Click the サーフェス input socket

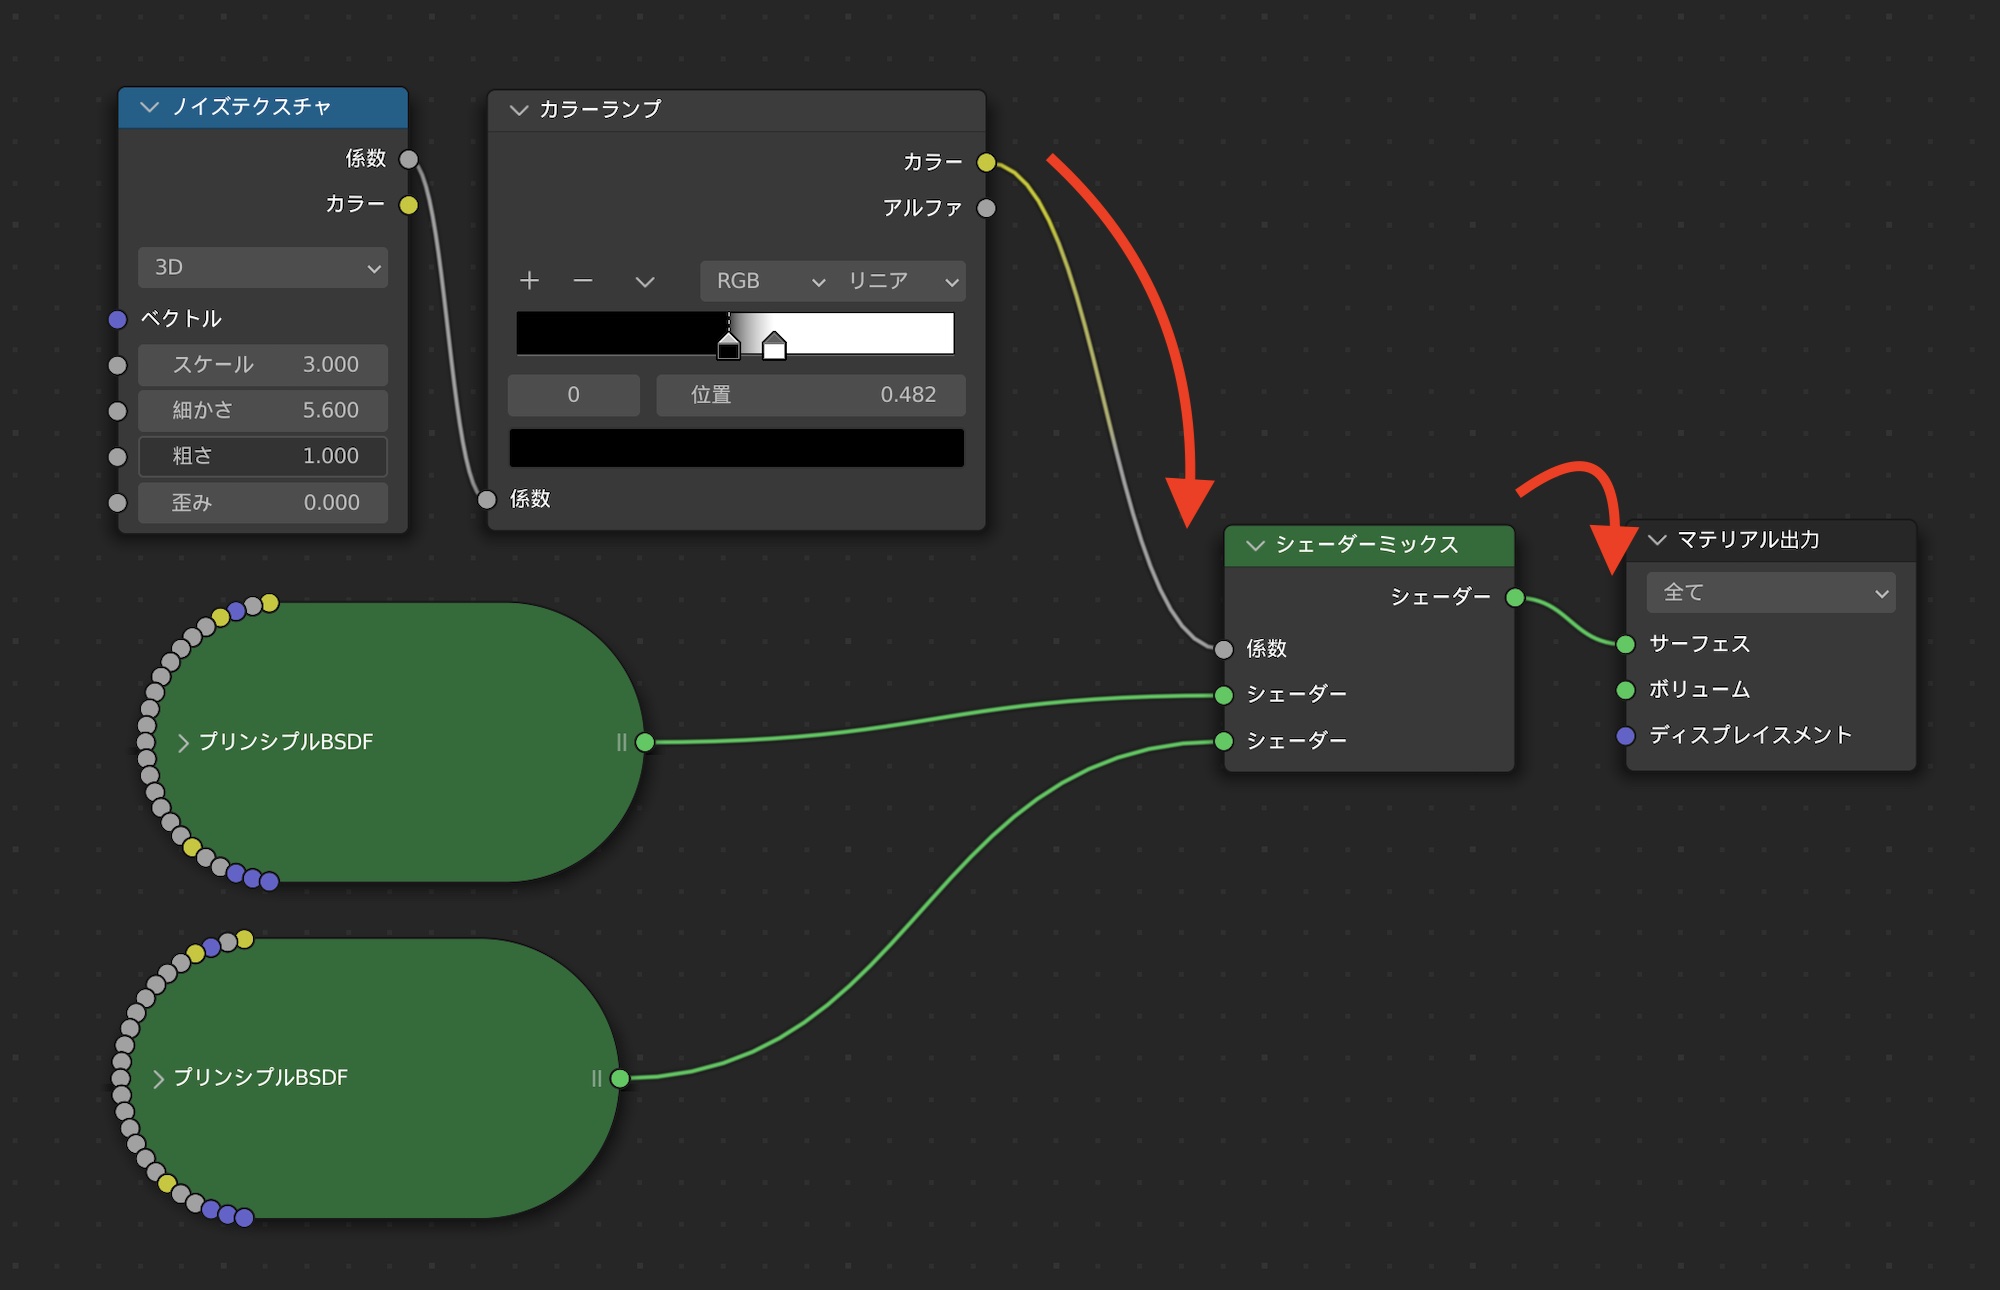pyautogui.click(x=1626, y=643)
